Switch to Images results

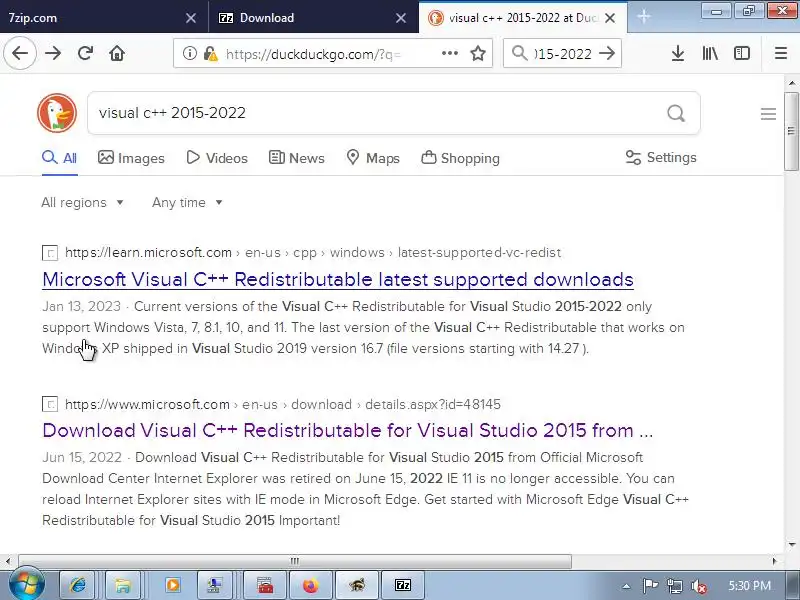pyautogui.click(x=131, y=158)
